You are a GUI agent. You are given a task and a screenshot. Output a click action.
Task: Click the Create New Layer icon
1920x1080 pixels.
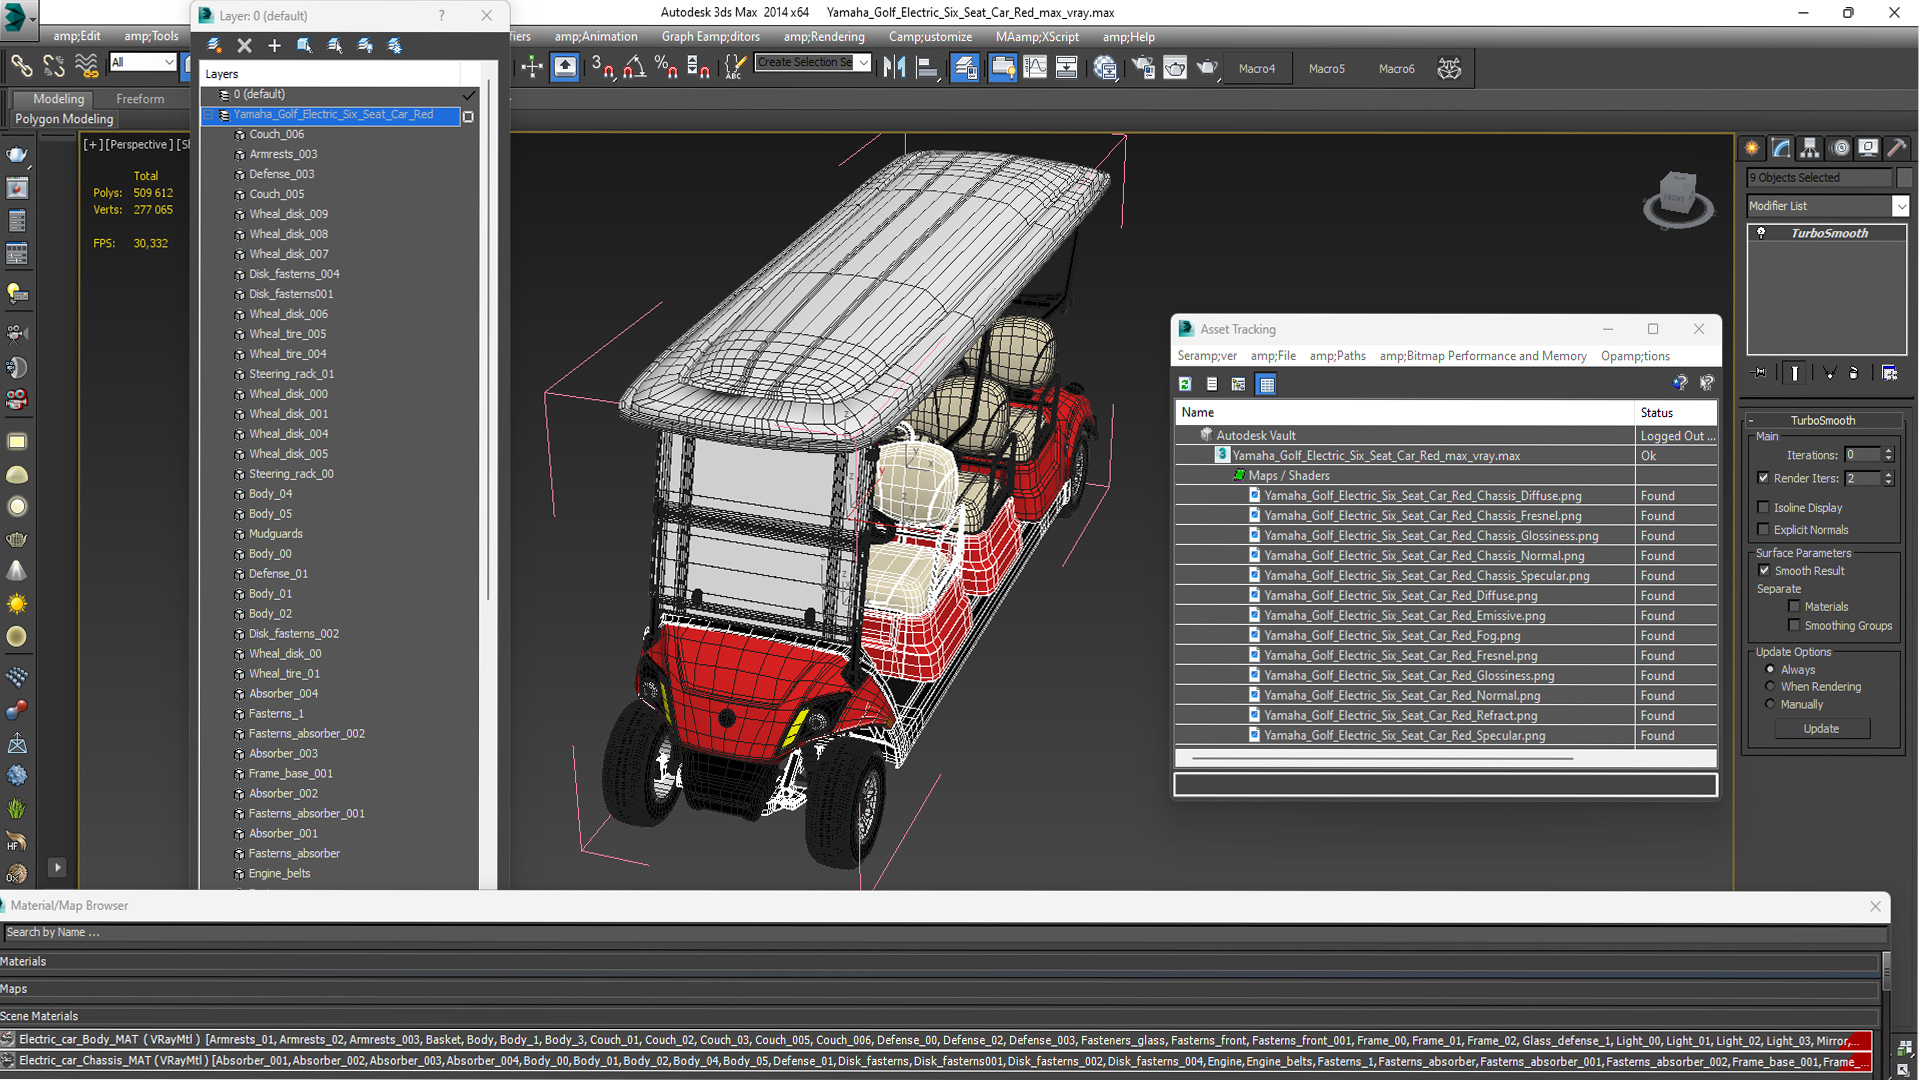(214, 45)
